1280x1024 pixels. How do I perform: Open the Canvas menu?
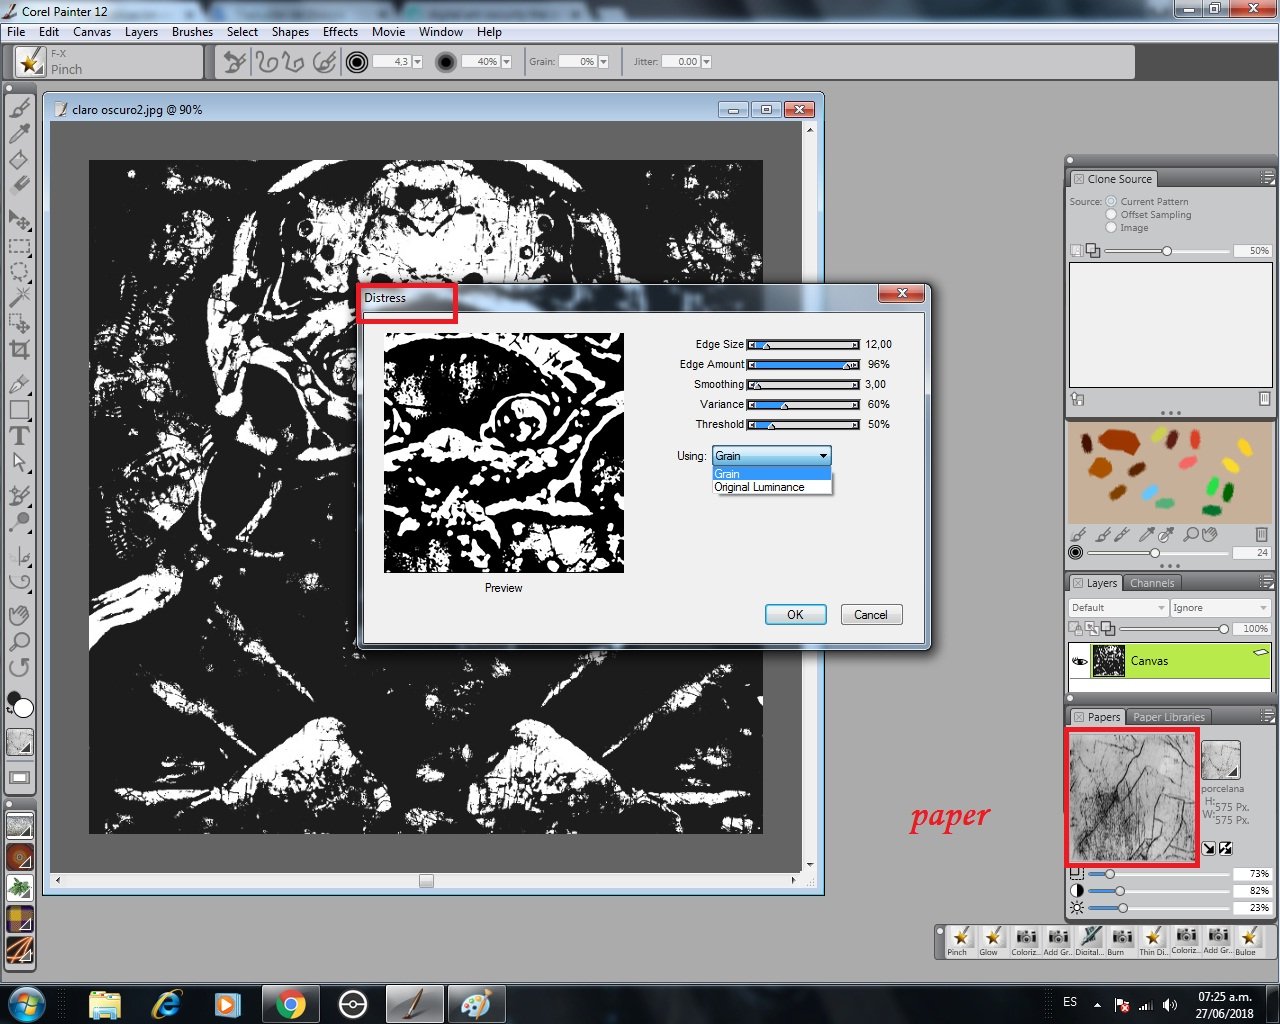point(92,32)
